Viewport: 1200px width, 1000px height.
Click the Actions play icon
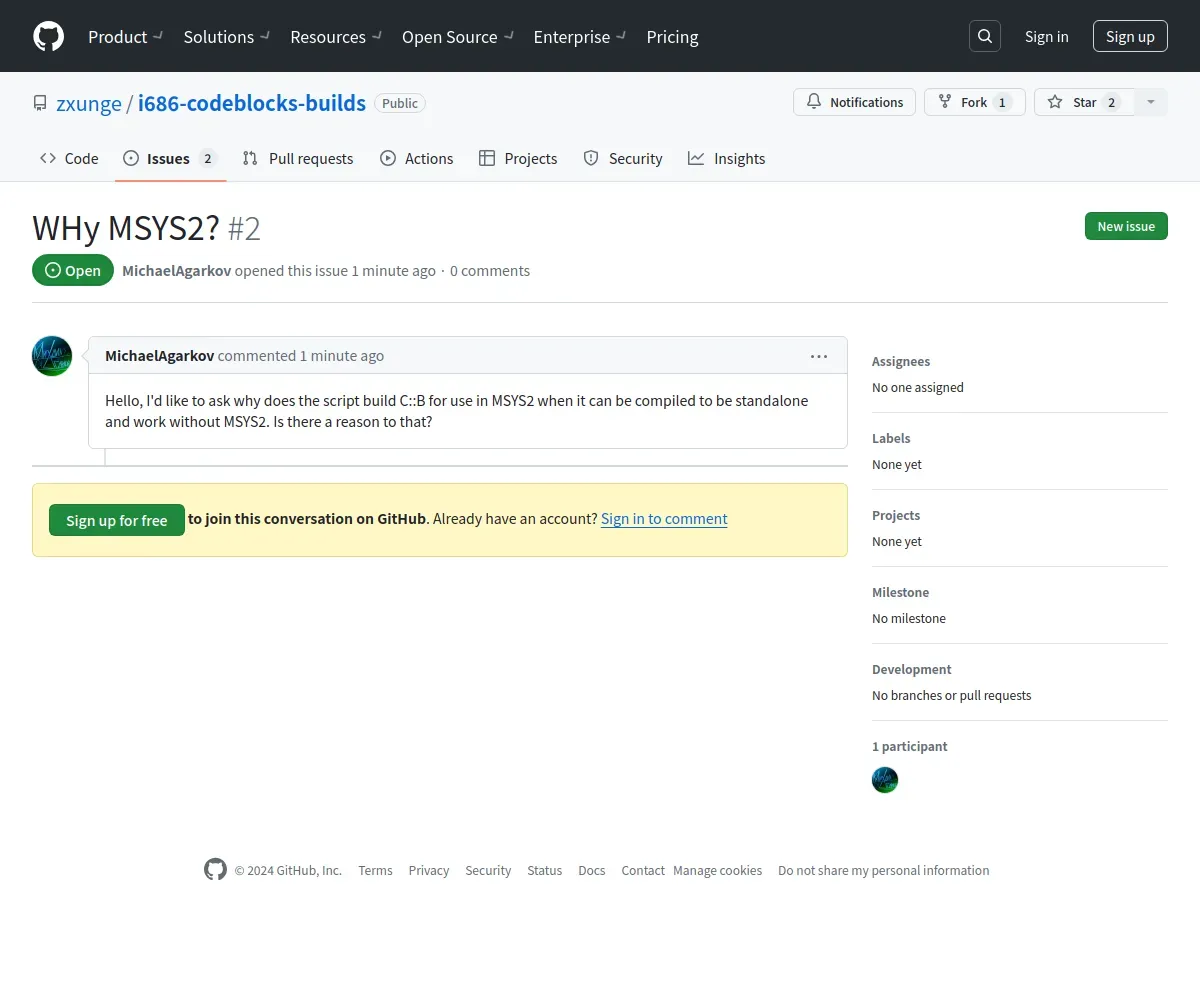coord(388,158)
